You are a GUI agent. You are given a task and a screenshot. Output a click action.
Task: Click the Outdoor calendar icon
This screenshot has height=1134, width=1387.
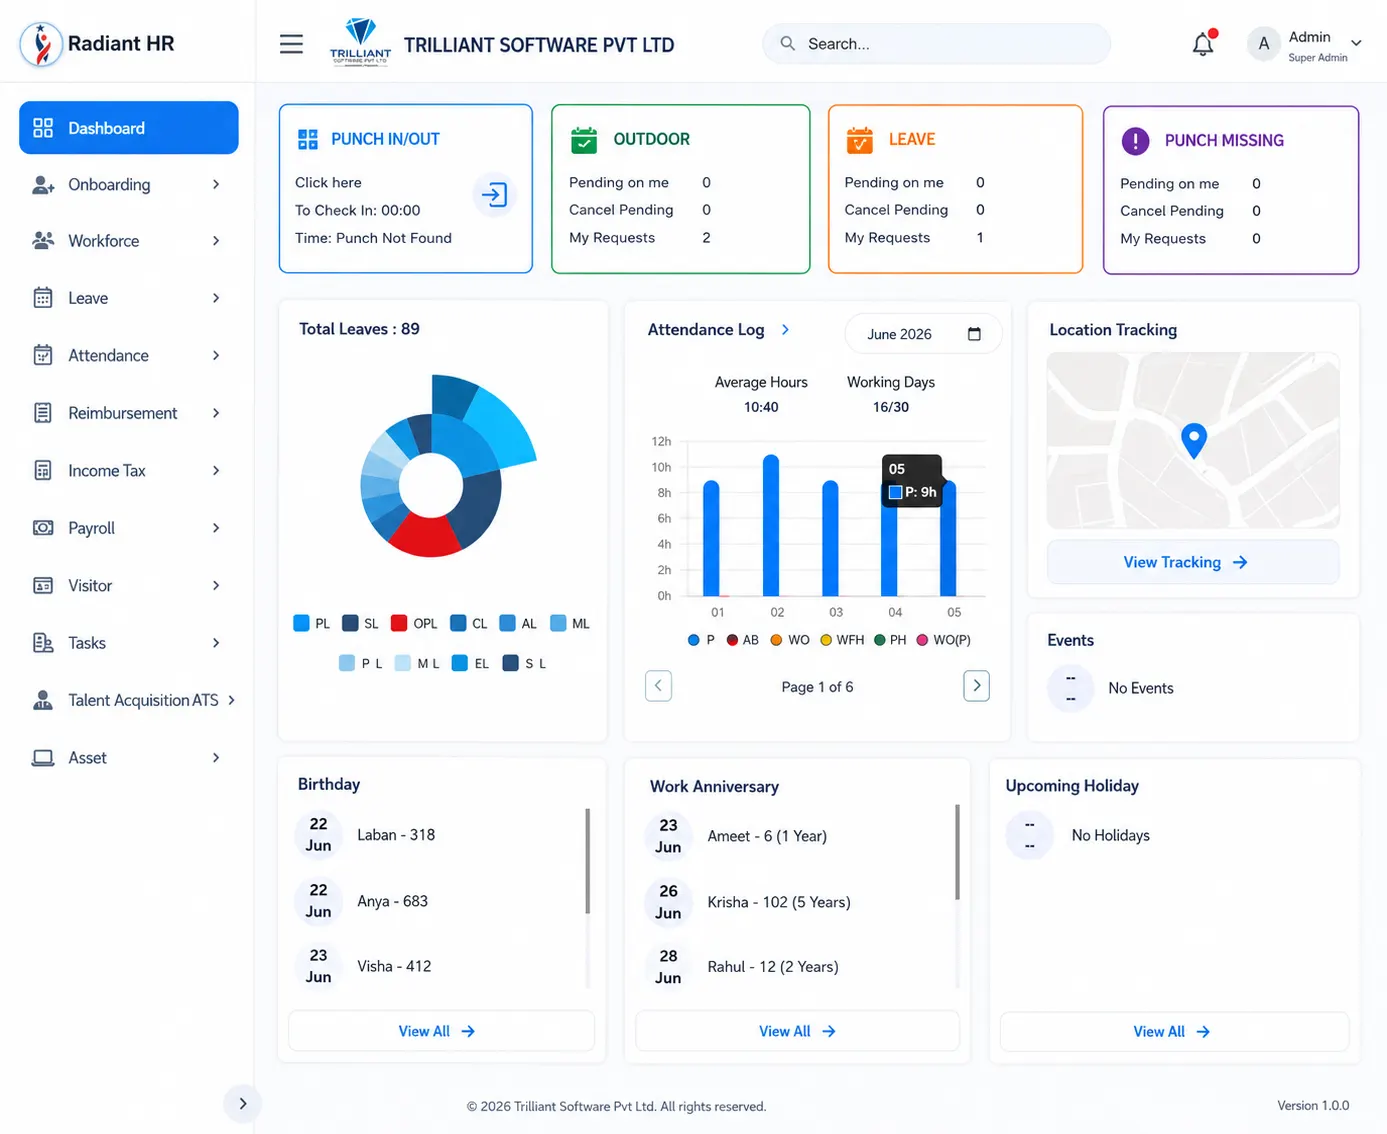point(583,140)
